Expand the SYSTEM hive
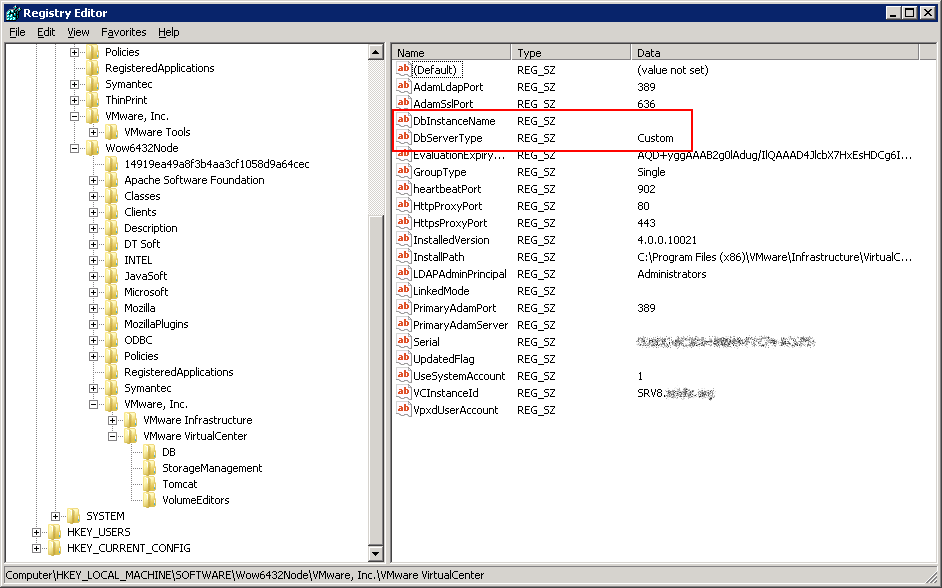The width and height of the screenshot is (942, 588). tap(55, 517)
